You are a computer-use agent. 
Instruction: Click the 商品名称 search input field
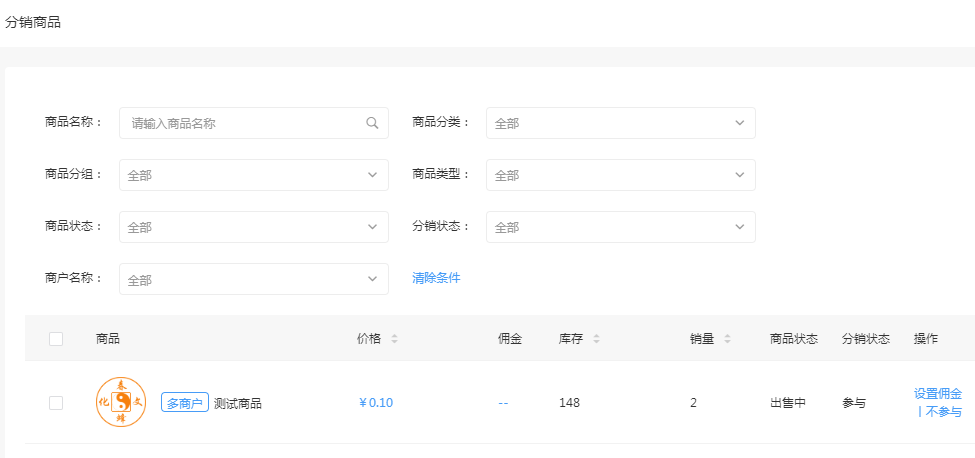click(245, 123)
